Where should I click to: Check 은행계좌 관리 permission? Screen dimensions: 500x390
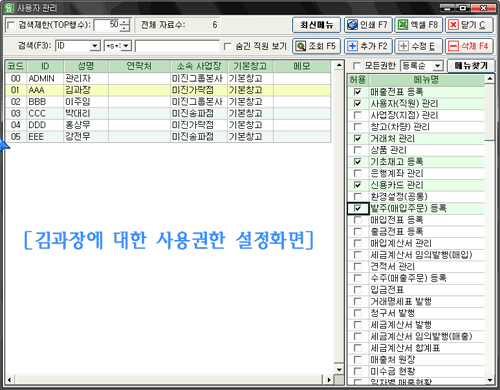358,173
